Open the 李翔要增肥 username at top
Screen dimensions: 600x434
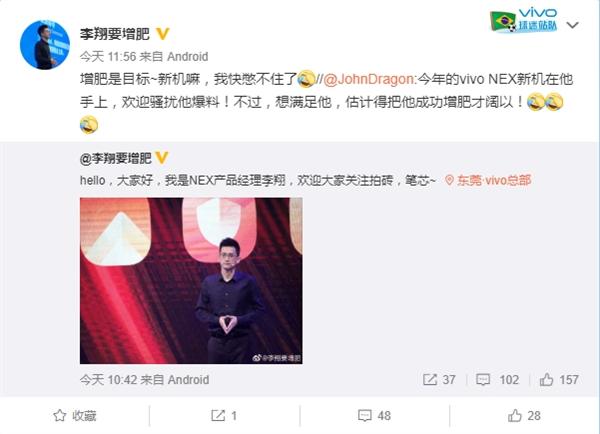[x=115, y=34]
